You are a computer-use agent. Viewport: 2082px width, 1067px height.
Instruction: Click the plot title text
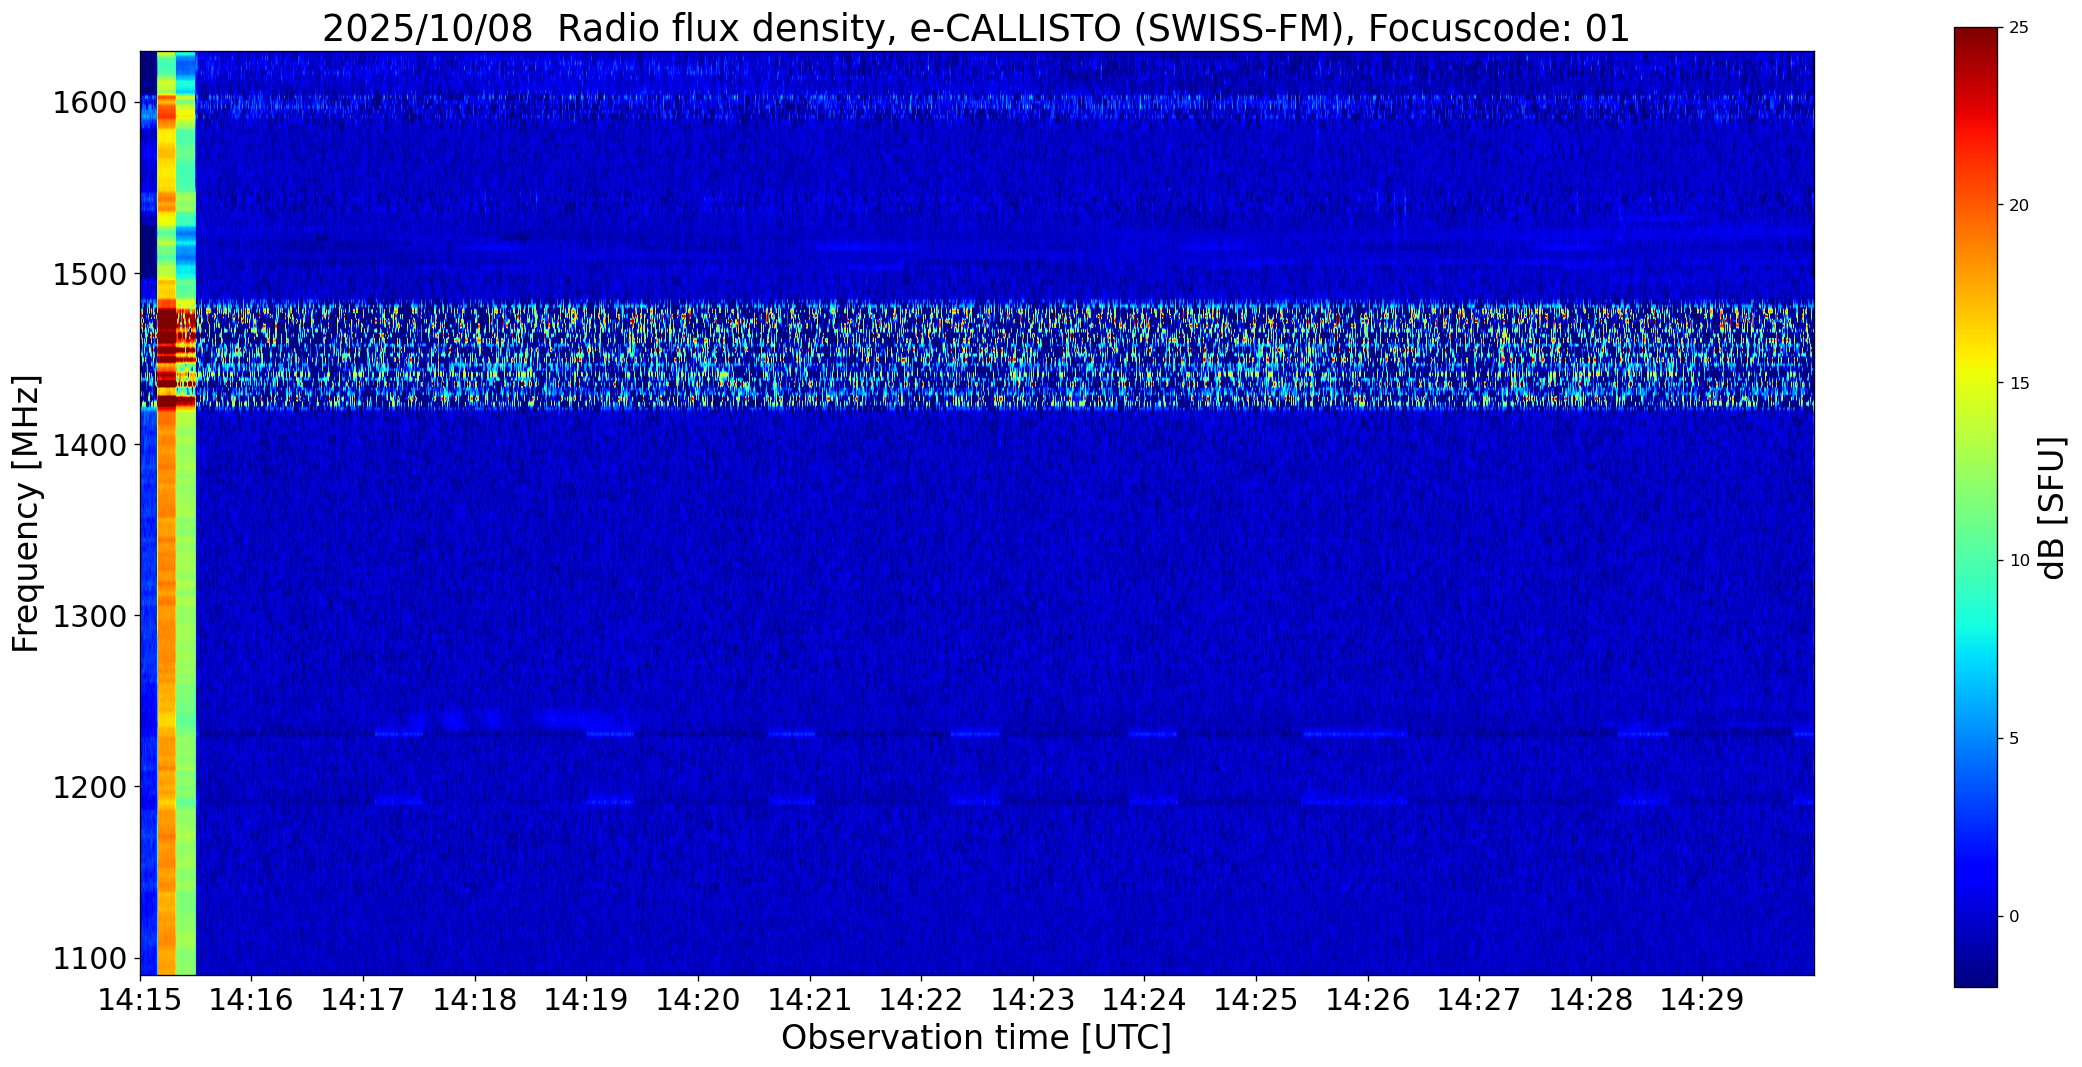tap(976, 28)
